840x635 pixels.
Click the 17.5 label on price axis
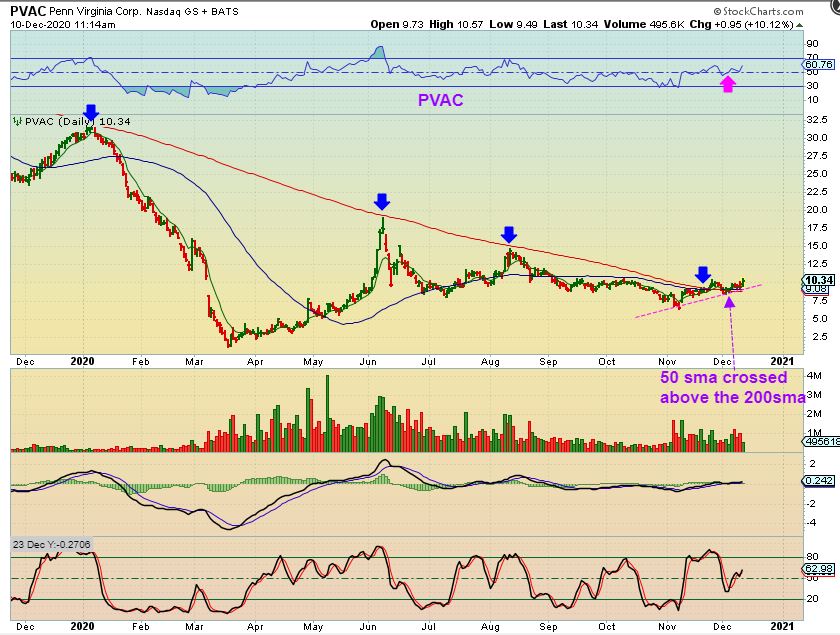[816, 228]
